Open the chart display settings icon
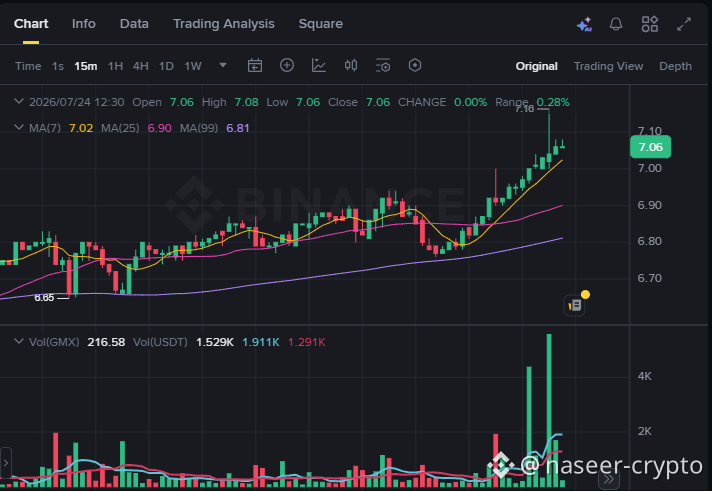 pos(383,65)
